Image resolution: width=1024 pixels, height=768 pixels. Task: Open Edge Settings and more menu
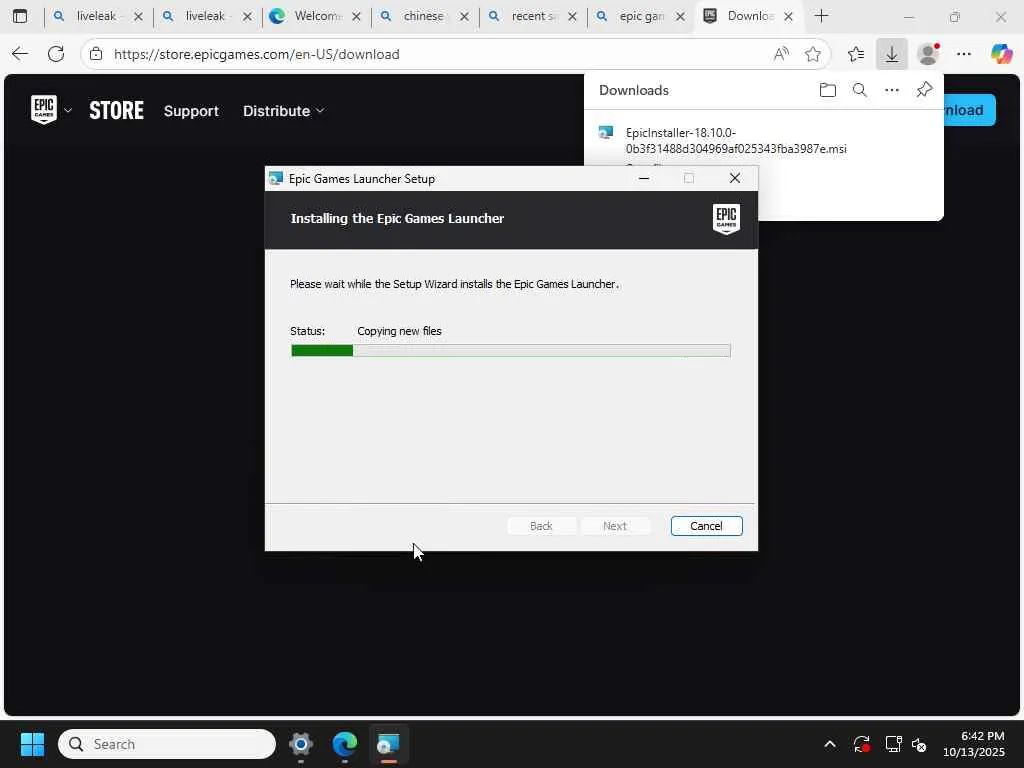pyautogui.click(x=964, y=54)
